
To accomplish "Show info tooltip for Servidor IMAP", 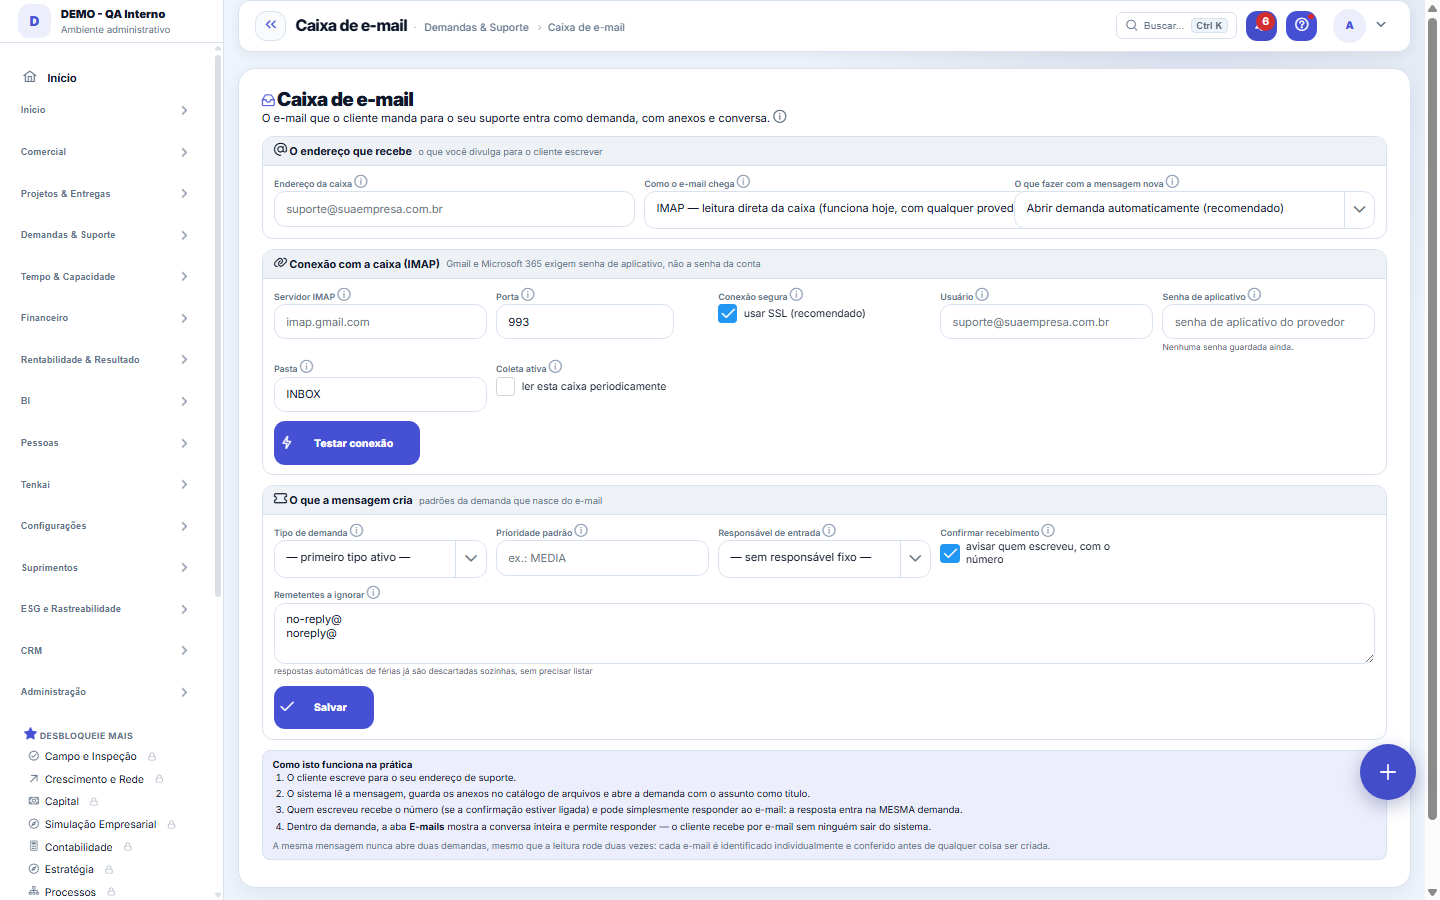I will (x=344, y=295).
